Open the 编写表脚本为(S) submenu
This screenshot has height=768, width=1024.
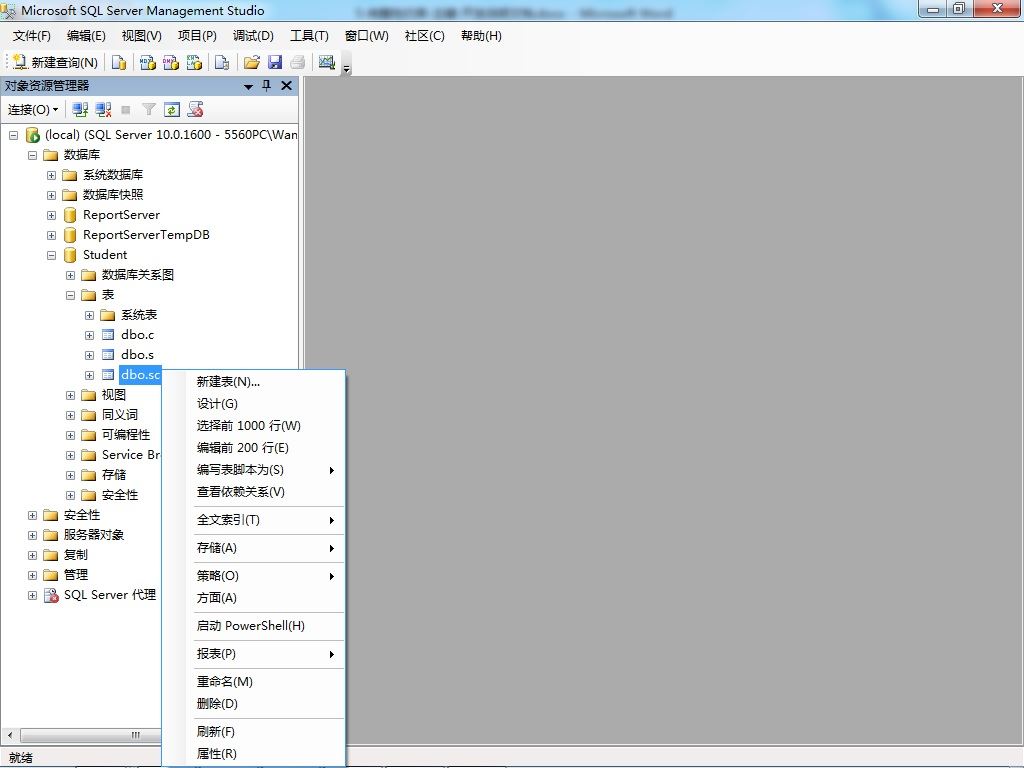pyautogui.click(x=253, y=470)
